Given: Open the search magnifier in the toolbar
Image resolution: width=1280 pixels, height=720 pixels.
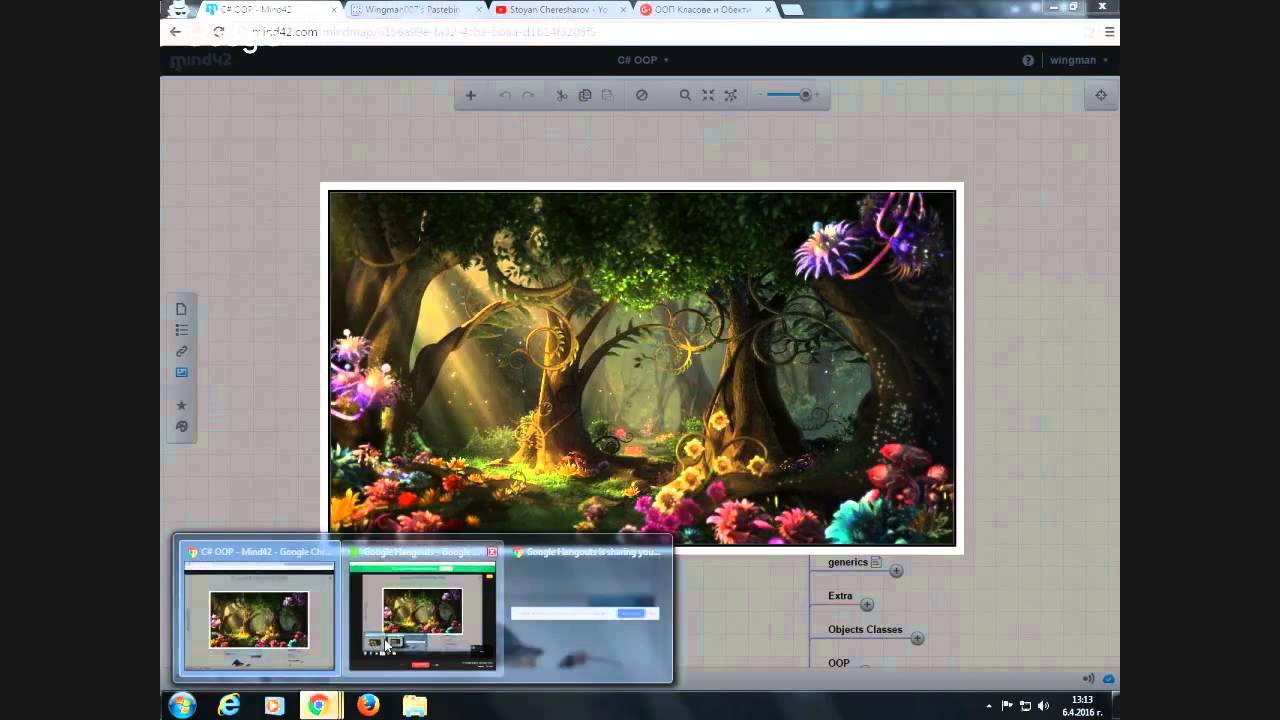Looking at the screenshot, I should click(x=685, y=95).
